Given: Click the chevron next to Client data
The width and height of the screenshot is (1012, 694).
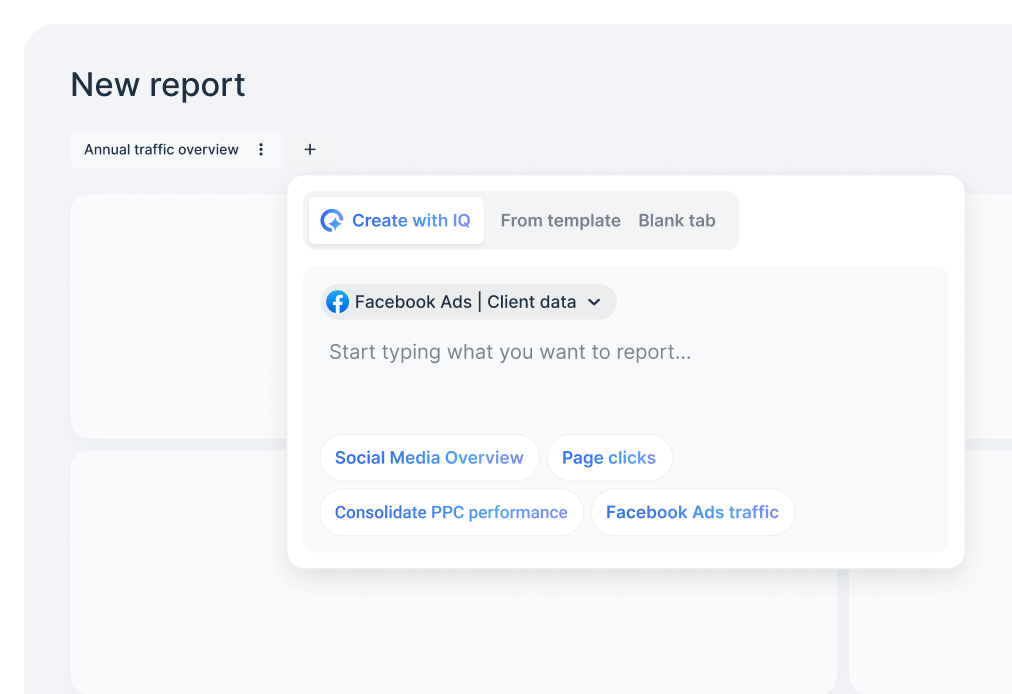Looking at the screenshot, I should 594,302.
